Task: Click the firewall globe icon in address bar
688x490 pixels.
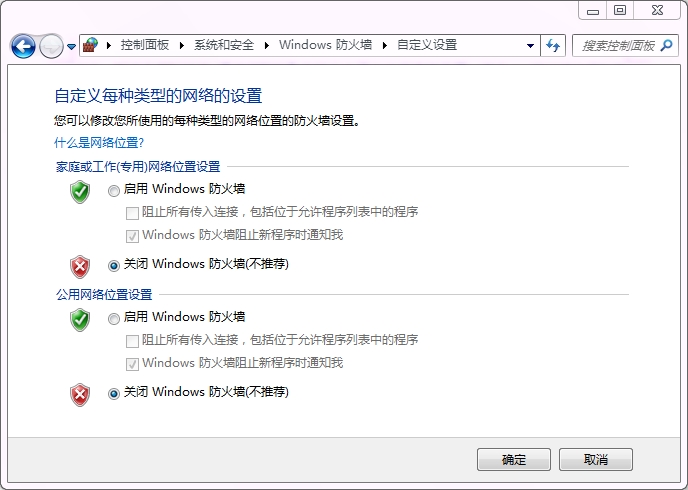Action: point(90,45)
